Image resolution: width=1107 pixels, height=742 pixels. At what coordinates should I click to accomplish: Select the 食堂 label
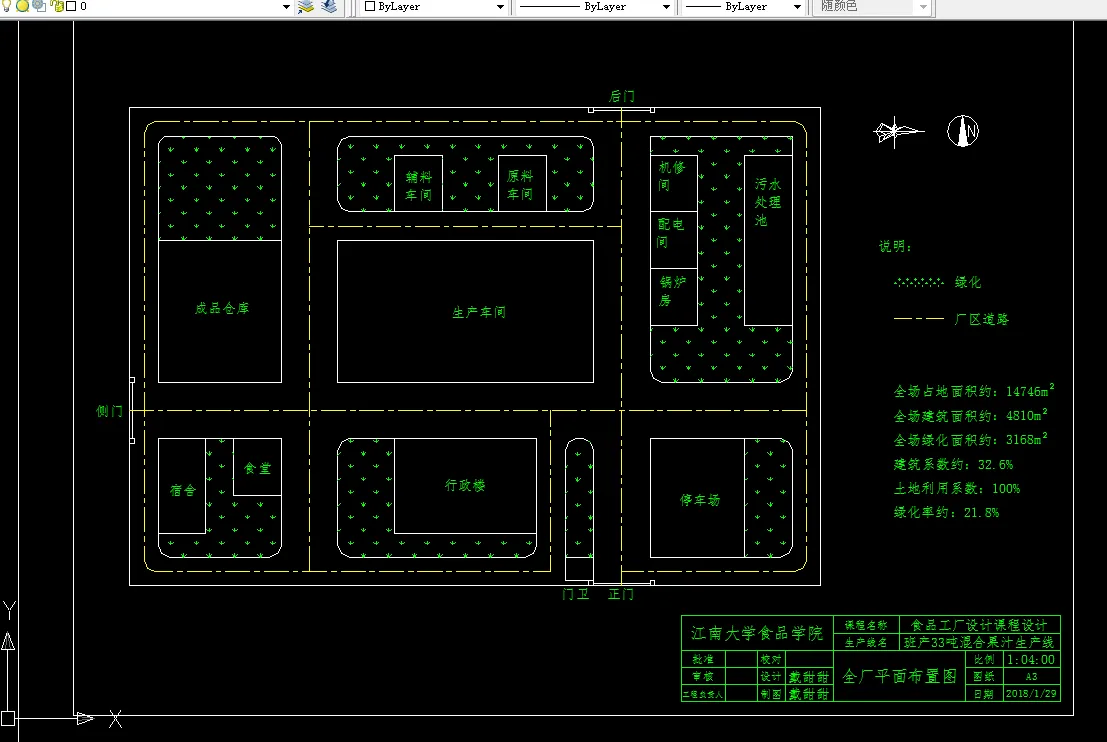(257, 468)
